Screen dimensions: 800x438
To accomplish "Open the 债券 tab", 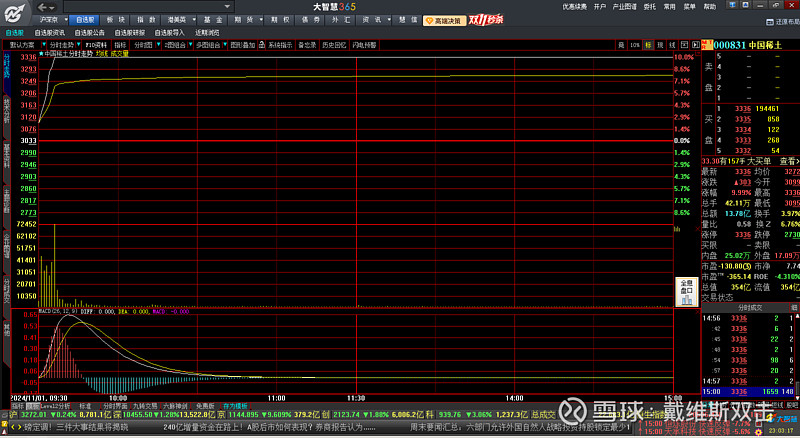I will (311, 20).
